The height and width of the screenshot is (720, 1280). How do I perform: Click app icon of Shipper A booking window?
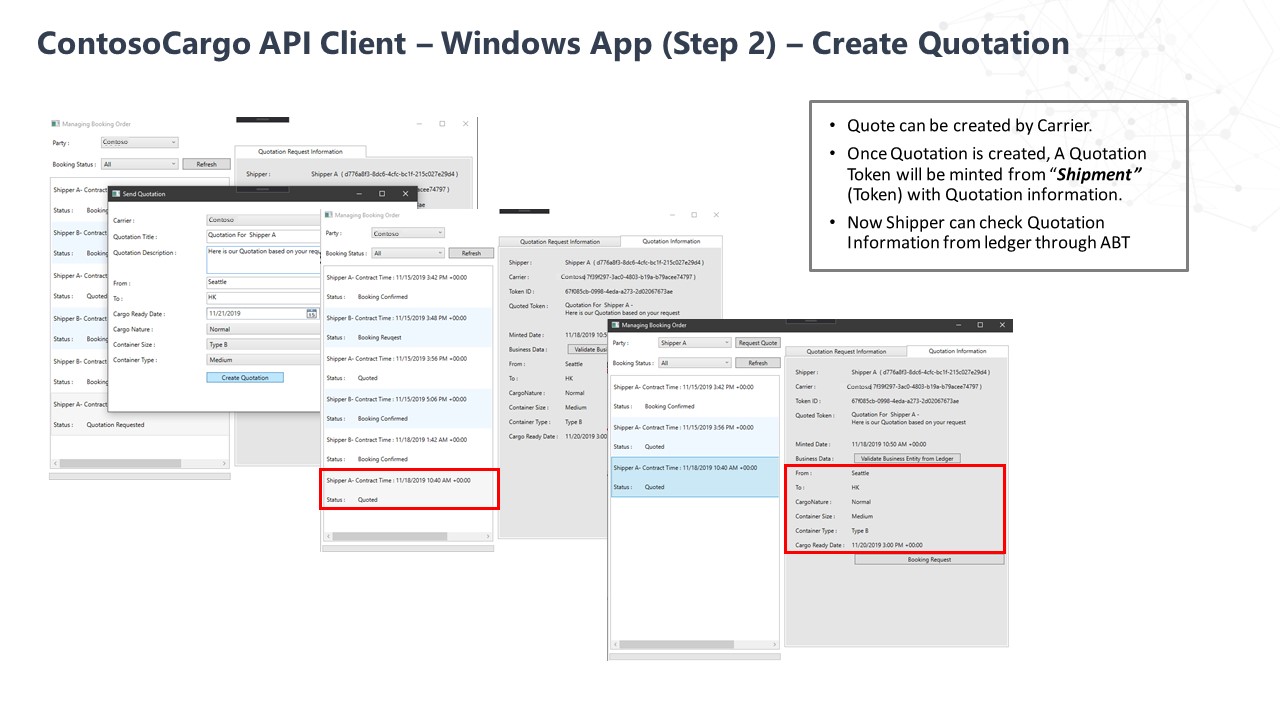pyautogui.click(x=616, y=325)
